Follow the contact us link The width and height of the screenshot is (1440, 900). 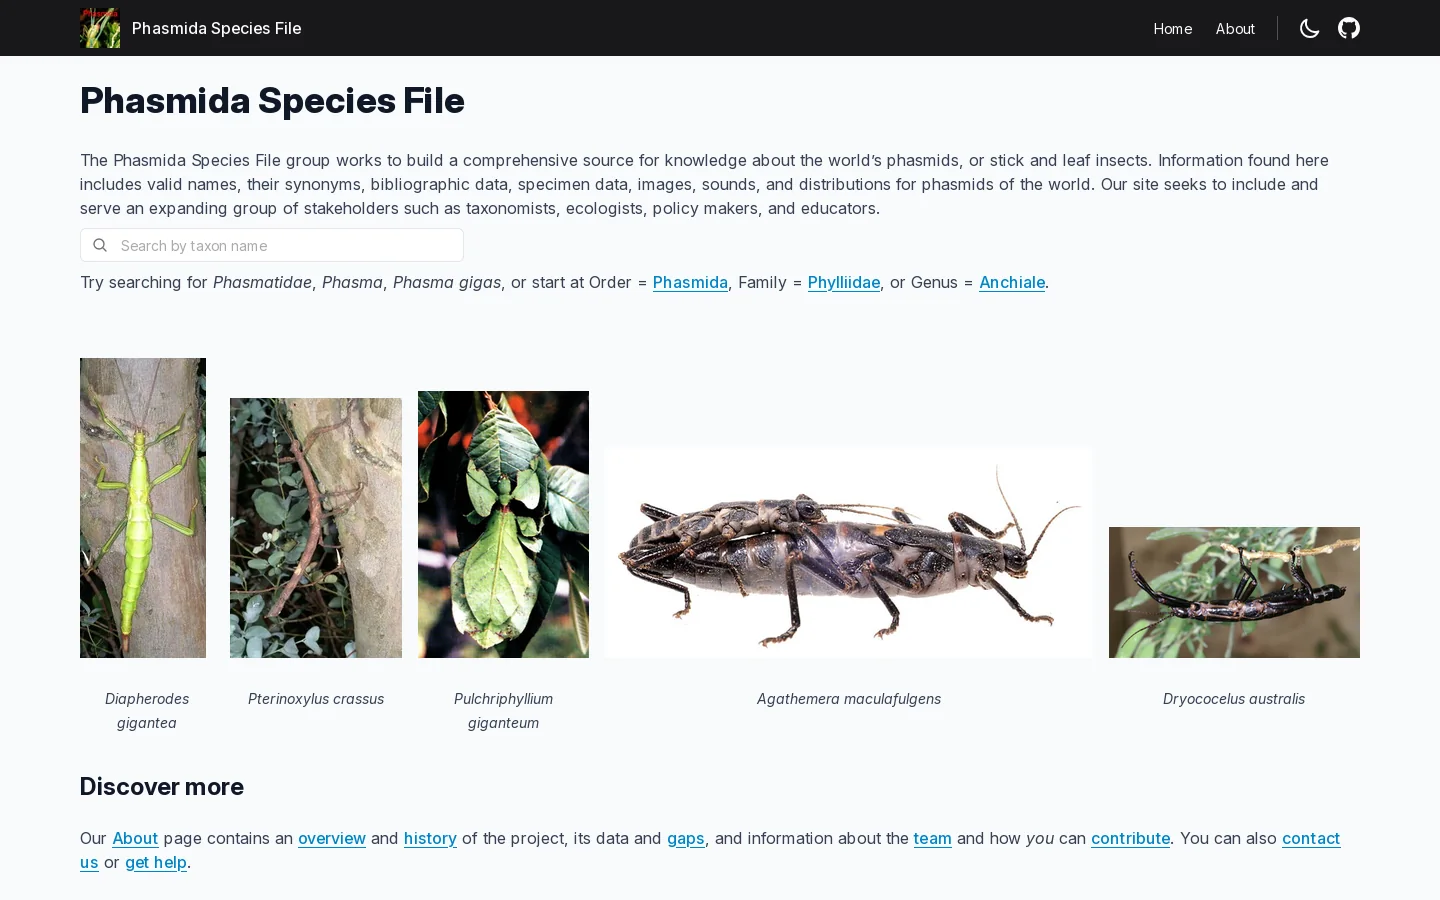(1311, 838)
